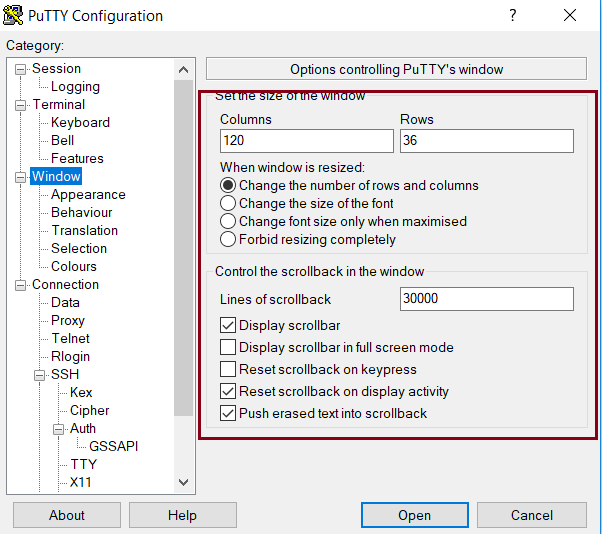Select Bell in the category tree

click(x=62, y=141)
